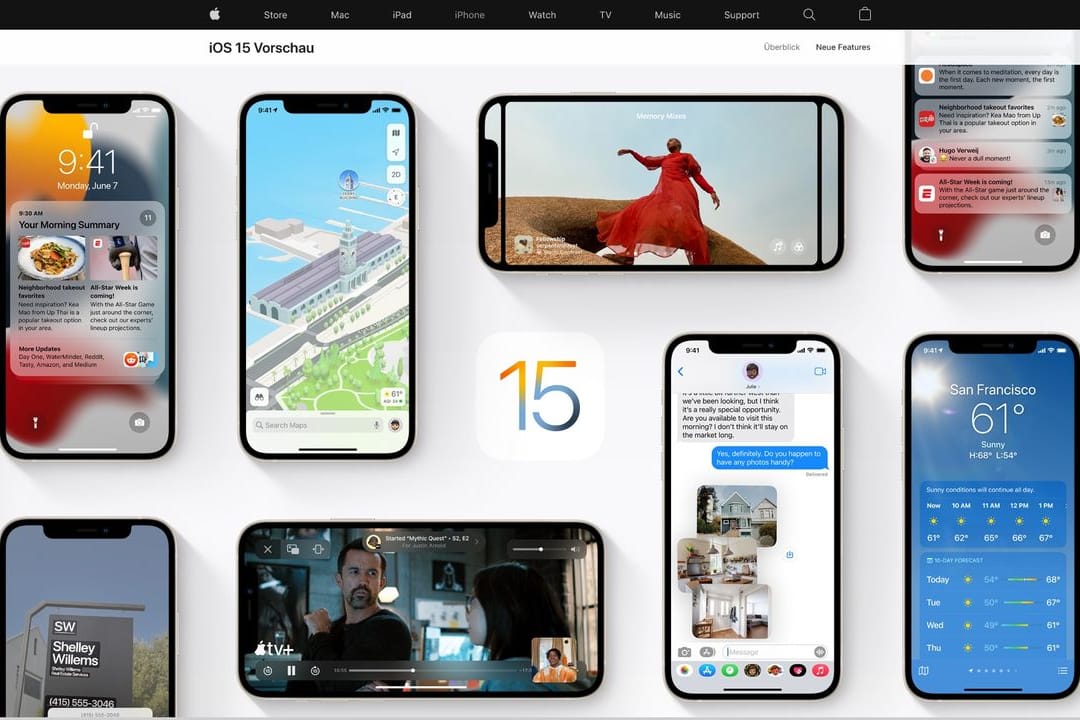Open the Neue Features link
The image size is (1080, 720).
tap(843, 47)
